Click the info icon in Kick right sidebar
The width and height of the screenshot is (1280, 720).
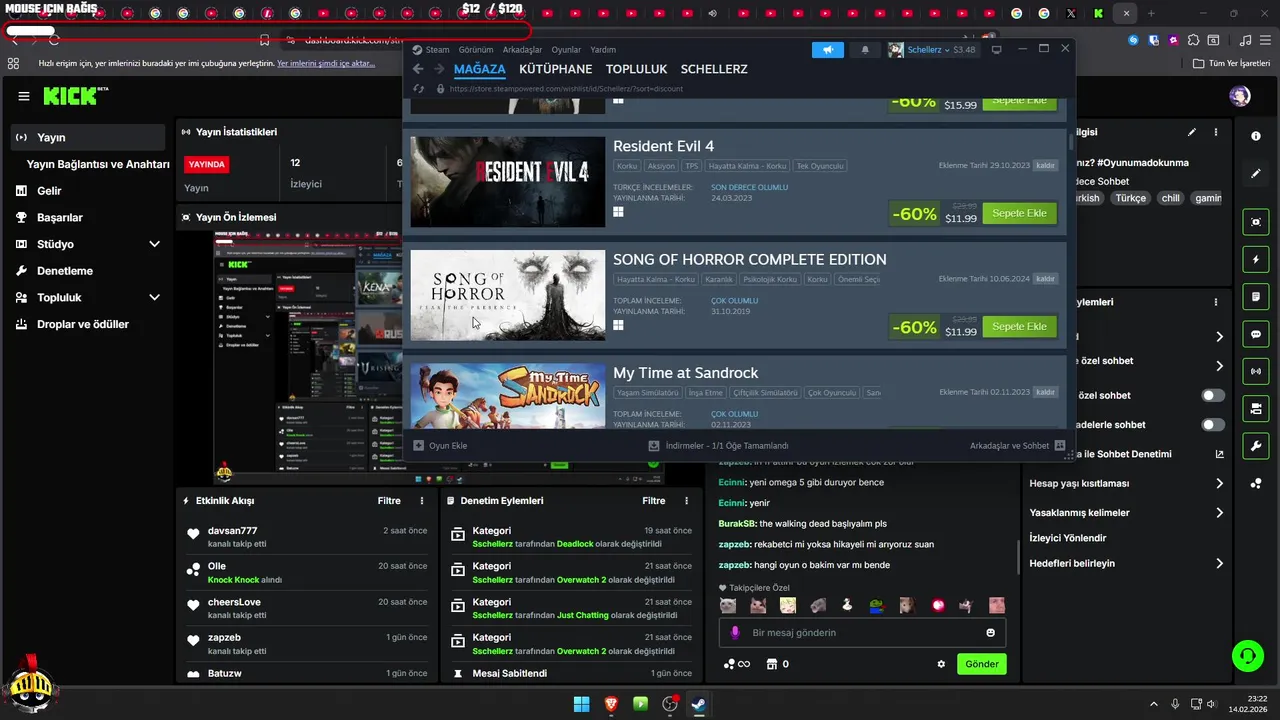click(x=1256, y=136)
